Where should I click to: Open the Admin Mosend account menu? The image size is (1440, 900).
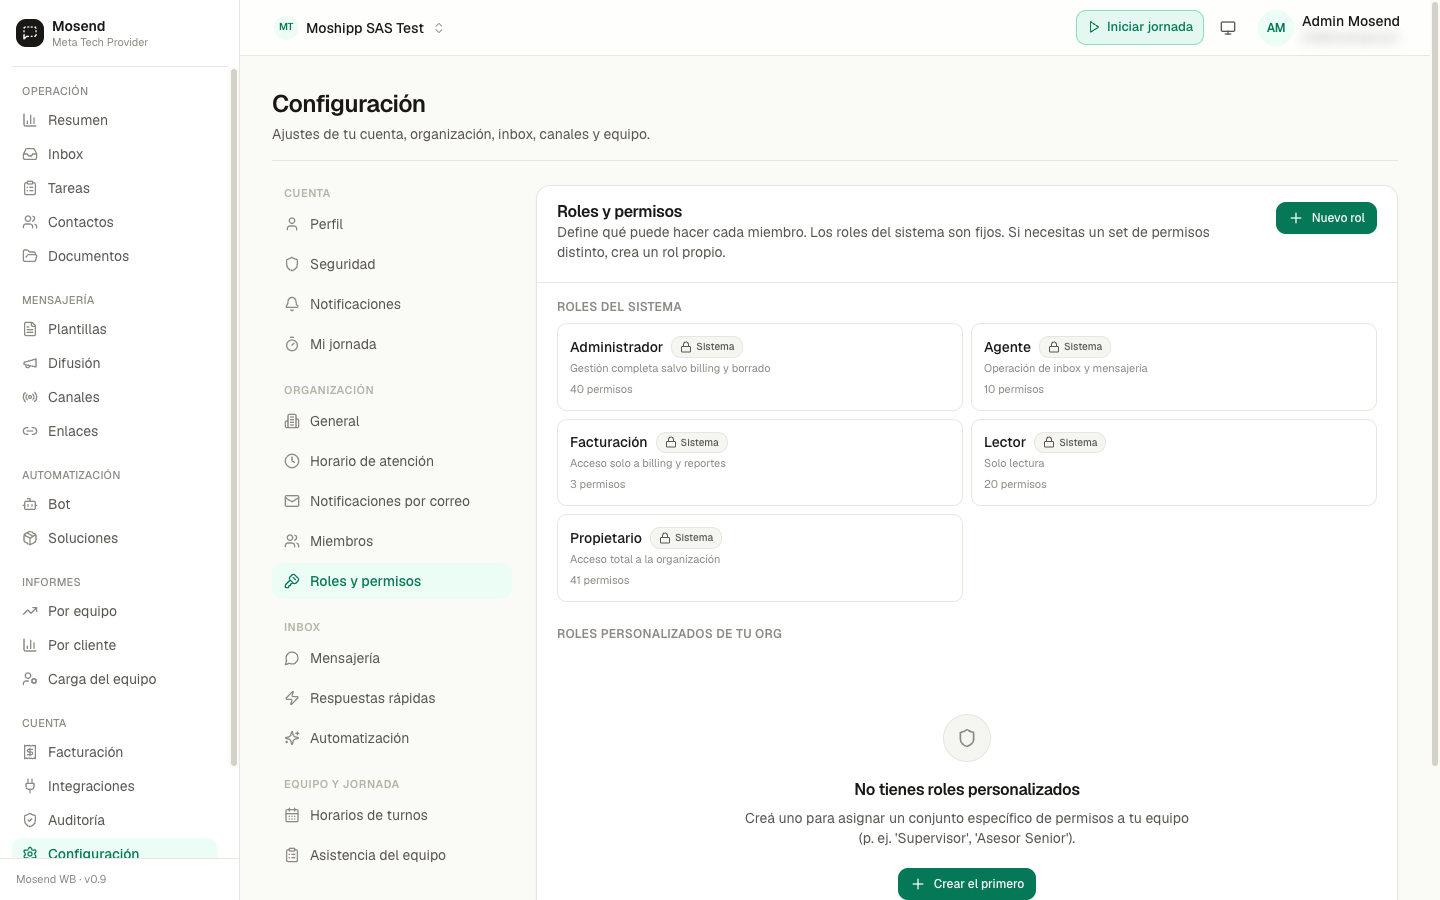tap(1350, 28)
